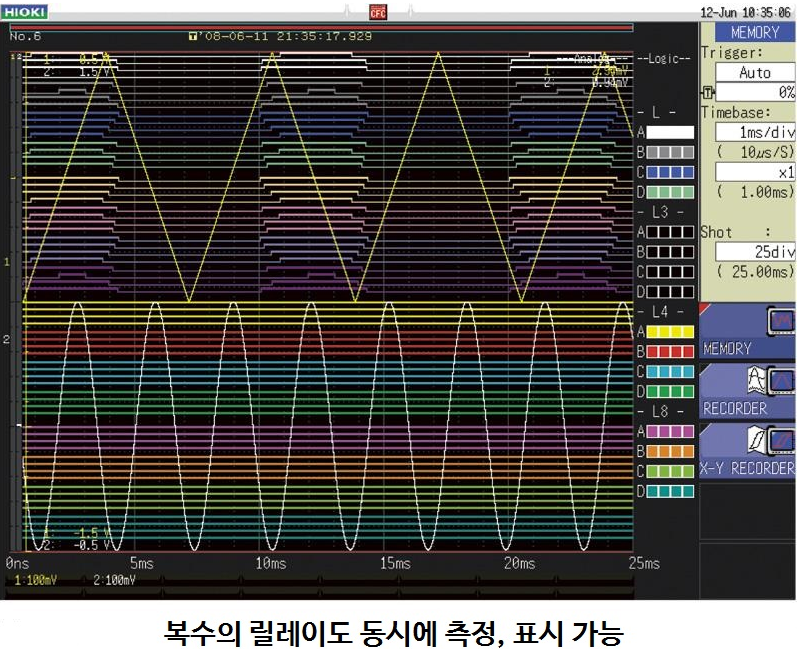Image resolution: width=799 pixels, height=649 pixels.
Task: Toggle logic channel L3 D display
Action: tap(670, 292)
